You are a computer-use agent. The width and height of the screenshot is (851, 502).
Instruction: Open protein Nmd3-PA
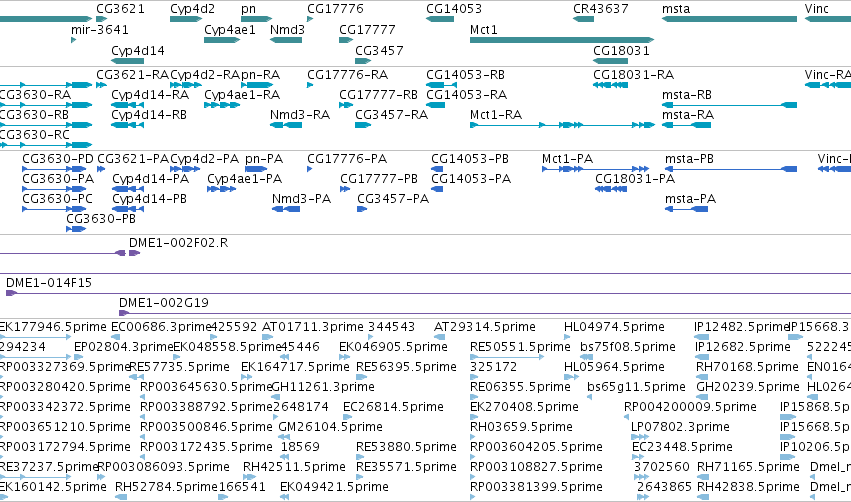[x=301, y=199]
